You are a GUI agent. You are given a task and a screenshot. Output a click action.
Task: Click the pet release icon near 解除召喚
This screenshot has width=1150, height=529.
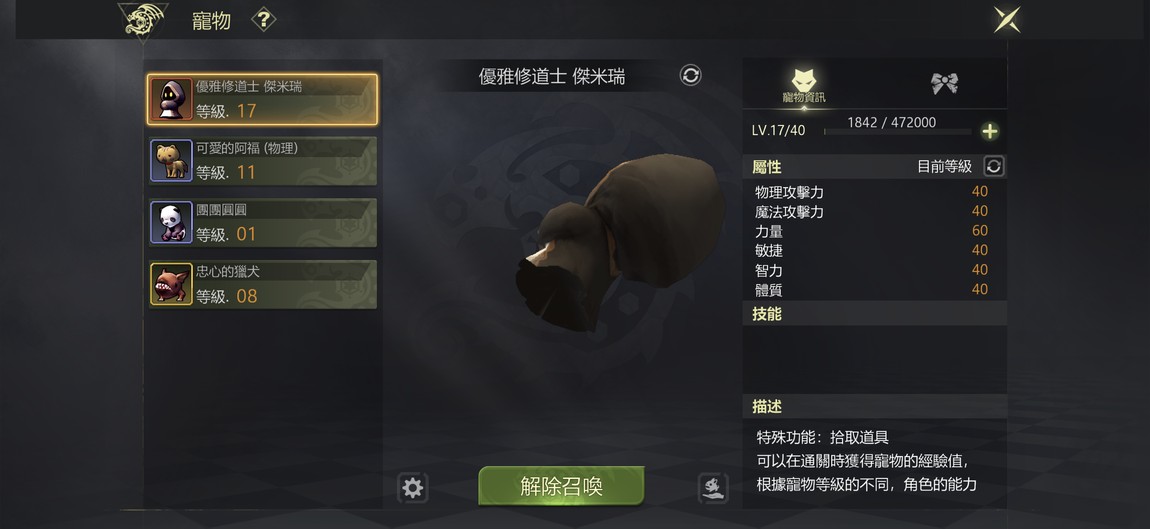[713, 487]
